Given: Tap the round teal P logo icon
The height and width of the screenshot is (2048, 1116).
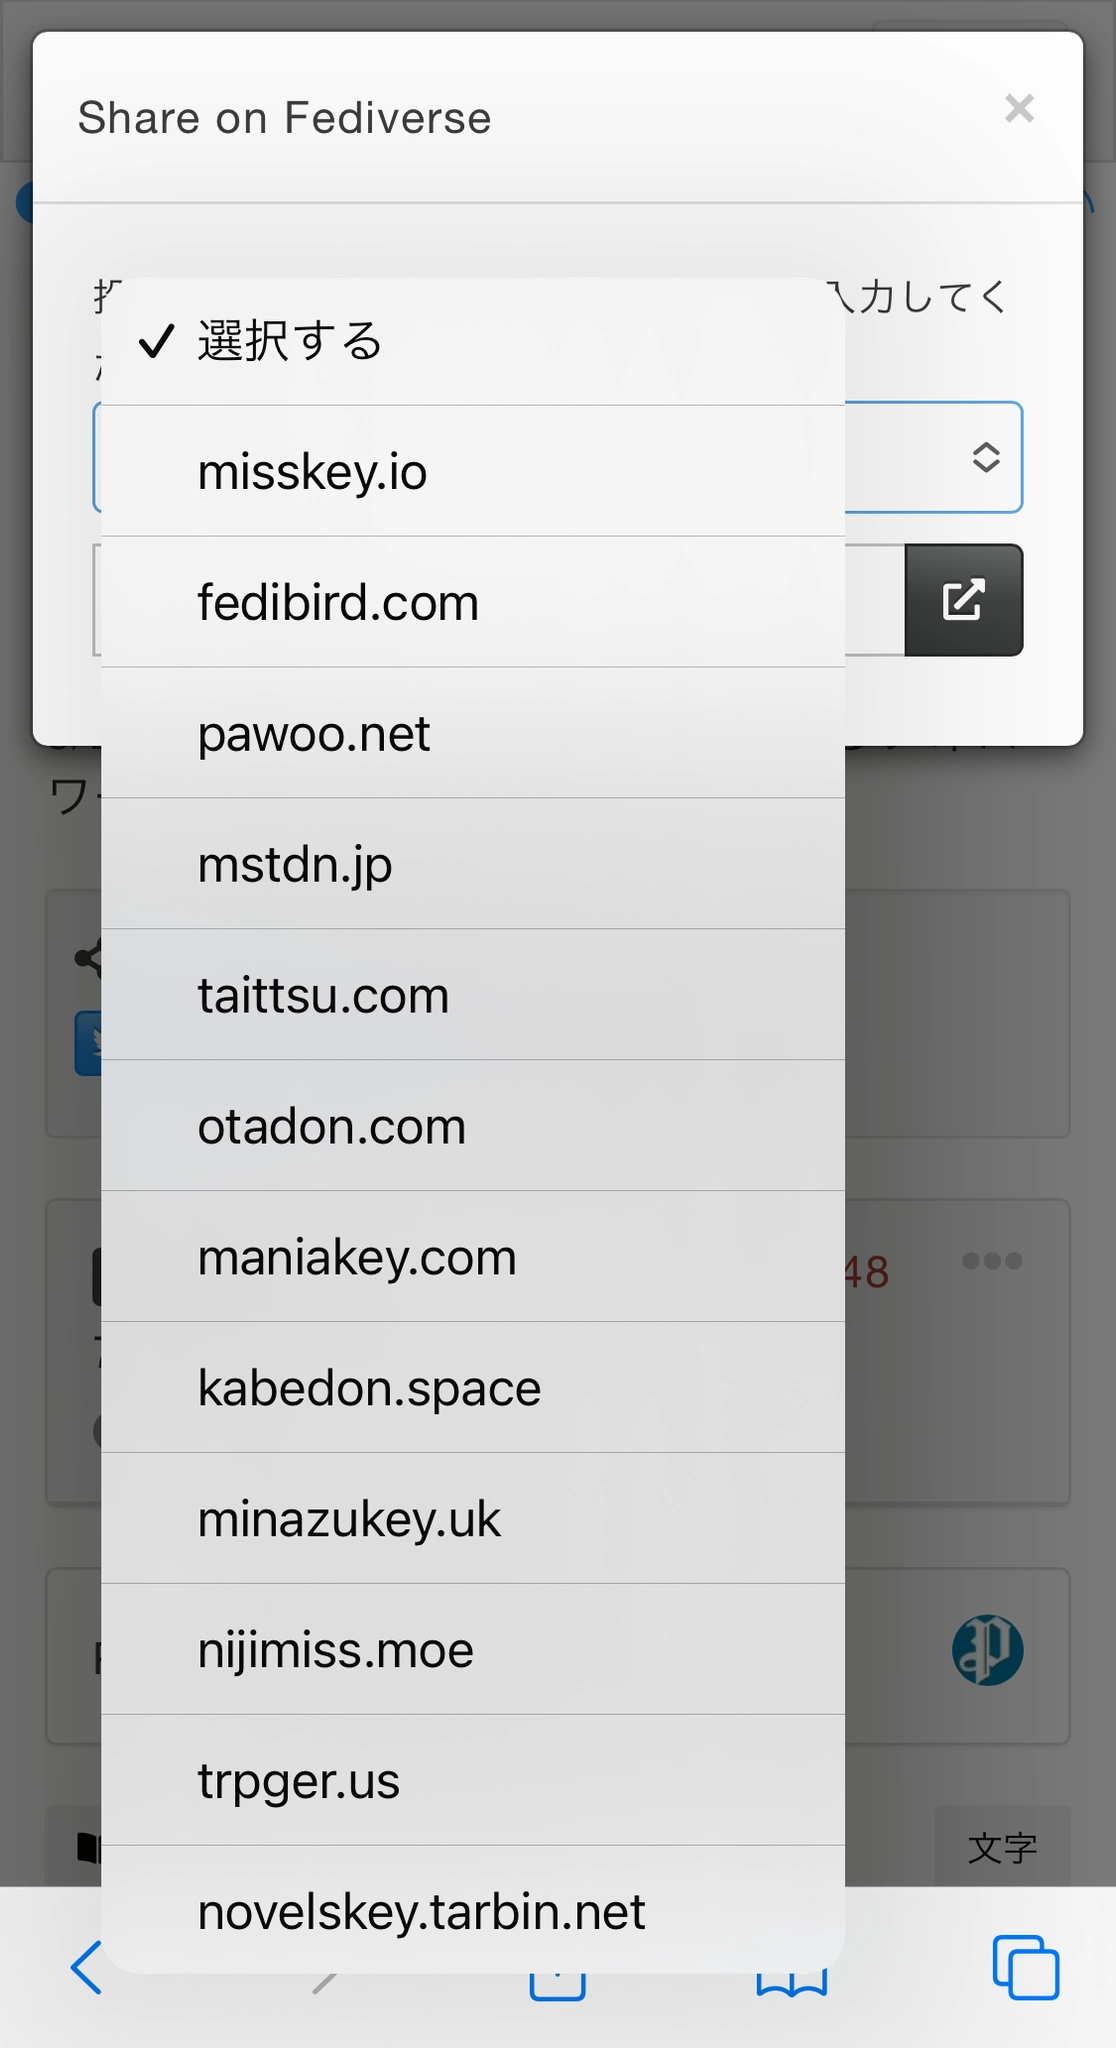Looking at the screenshot, I should [987, 1650].
